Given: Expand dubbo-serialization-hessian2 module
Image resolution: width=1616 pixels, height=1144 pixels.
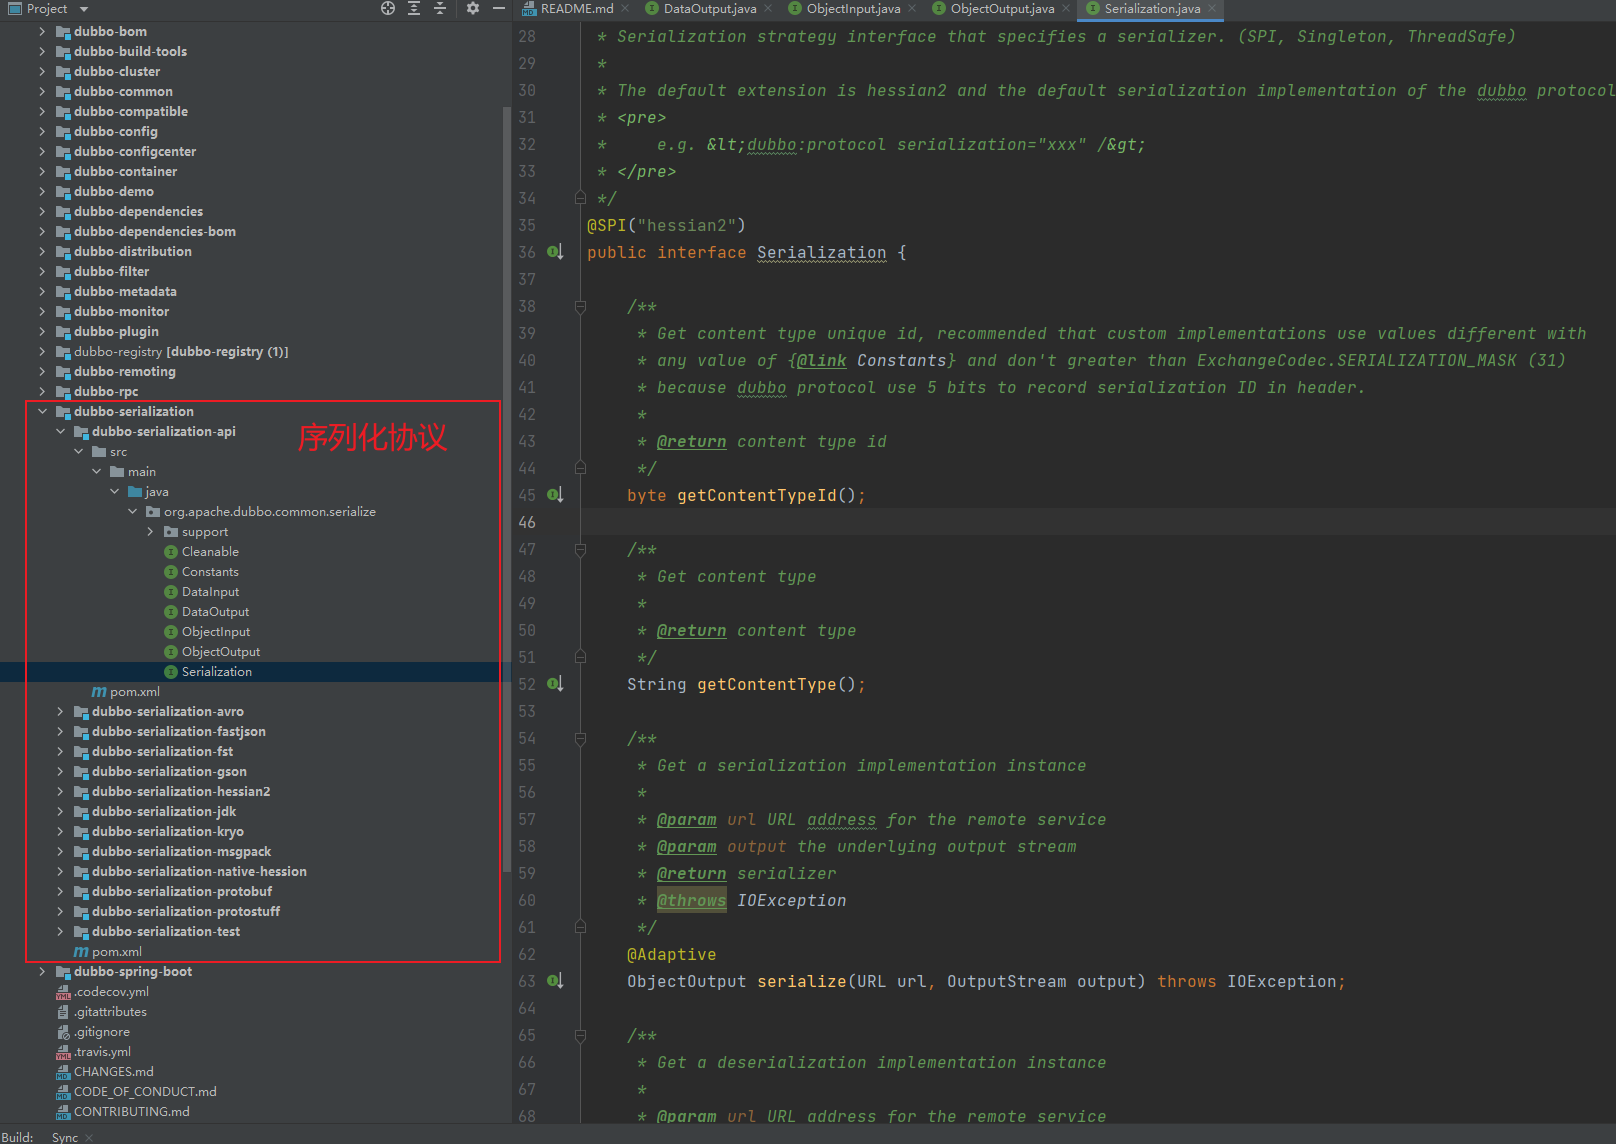Looking at the screenshot, I should tap(60, 791).
